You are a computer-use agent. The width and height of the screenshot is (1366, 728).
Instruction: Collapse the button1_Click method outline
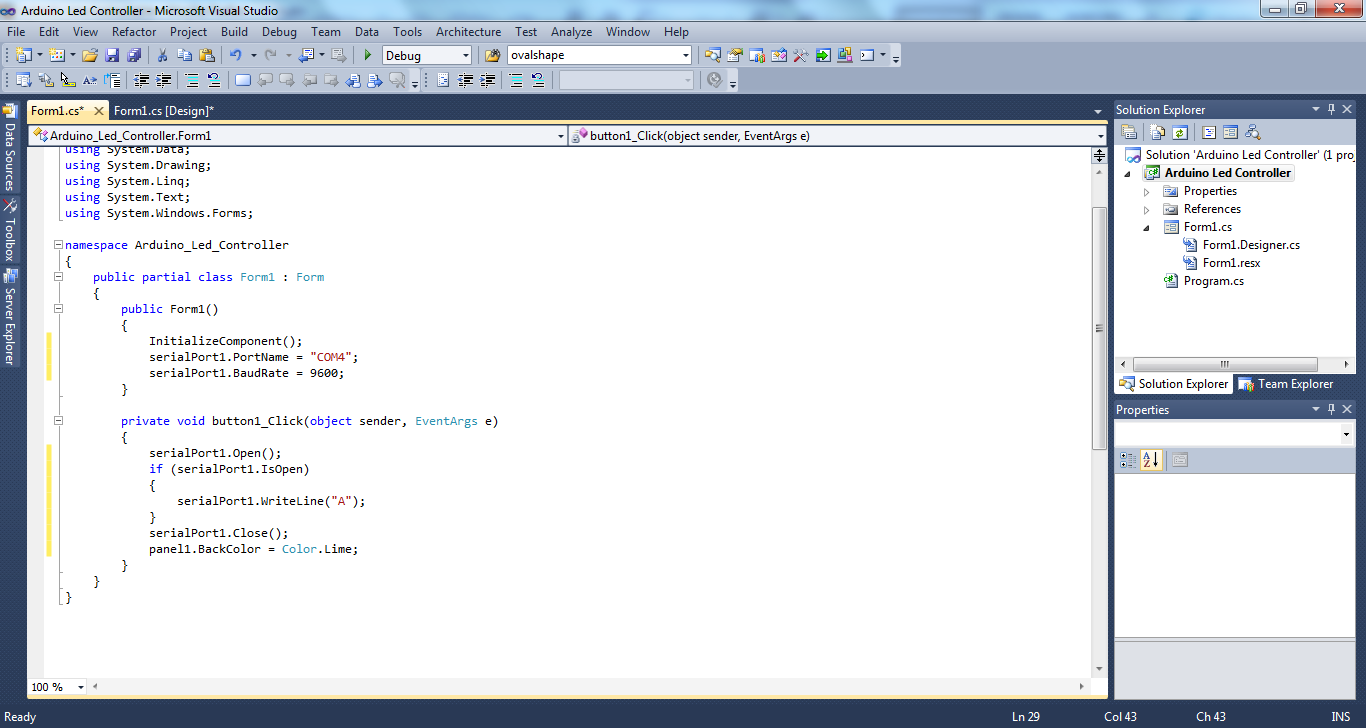click(x=58, y=421)
